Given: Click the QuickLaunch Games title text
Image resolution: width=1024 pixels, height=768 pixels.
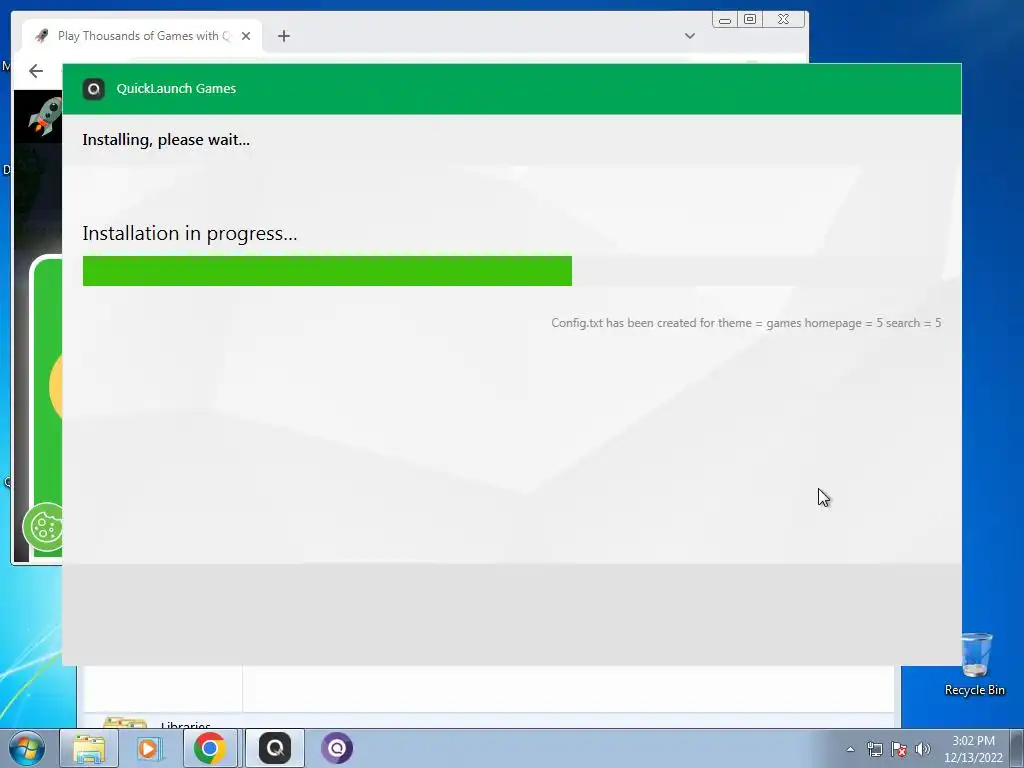Looking at the screenshot, I should [176, 89].
